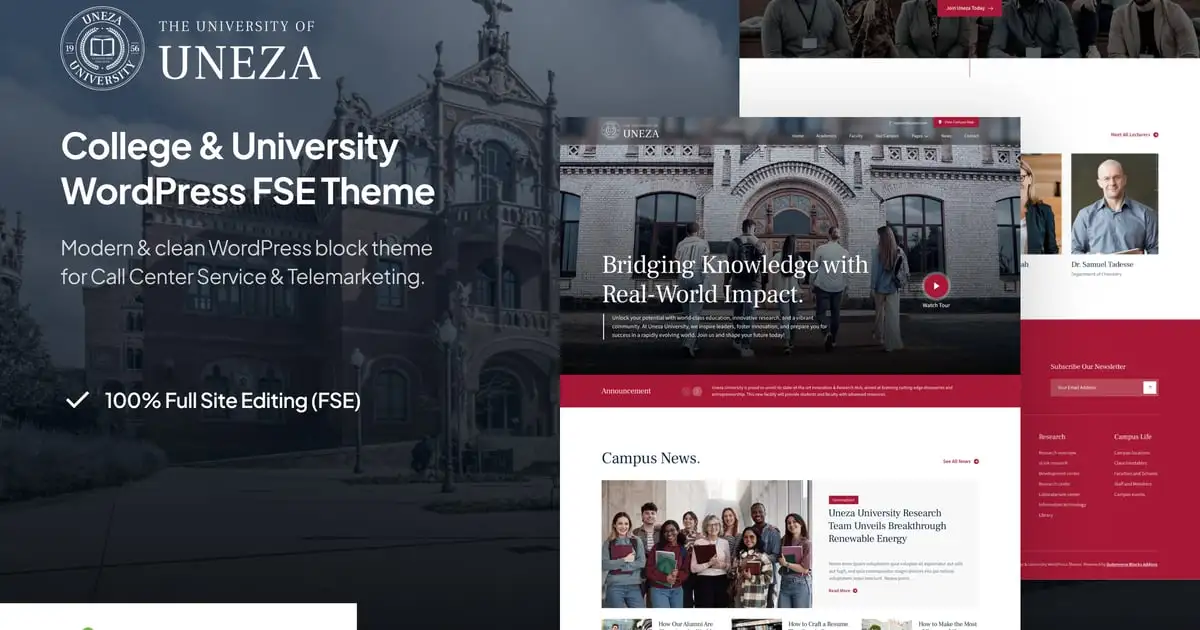Screen dimensions: 1200x630
Task: Open the Campus events footer link
Action: [x=1130, y=494]
